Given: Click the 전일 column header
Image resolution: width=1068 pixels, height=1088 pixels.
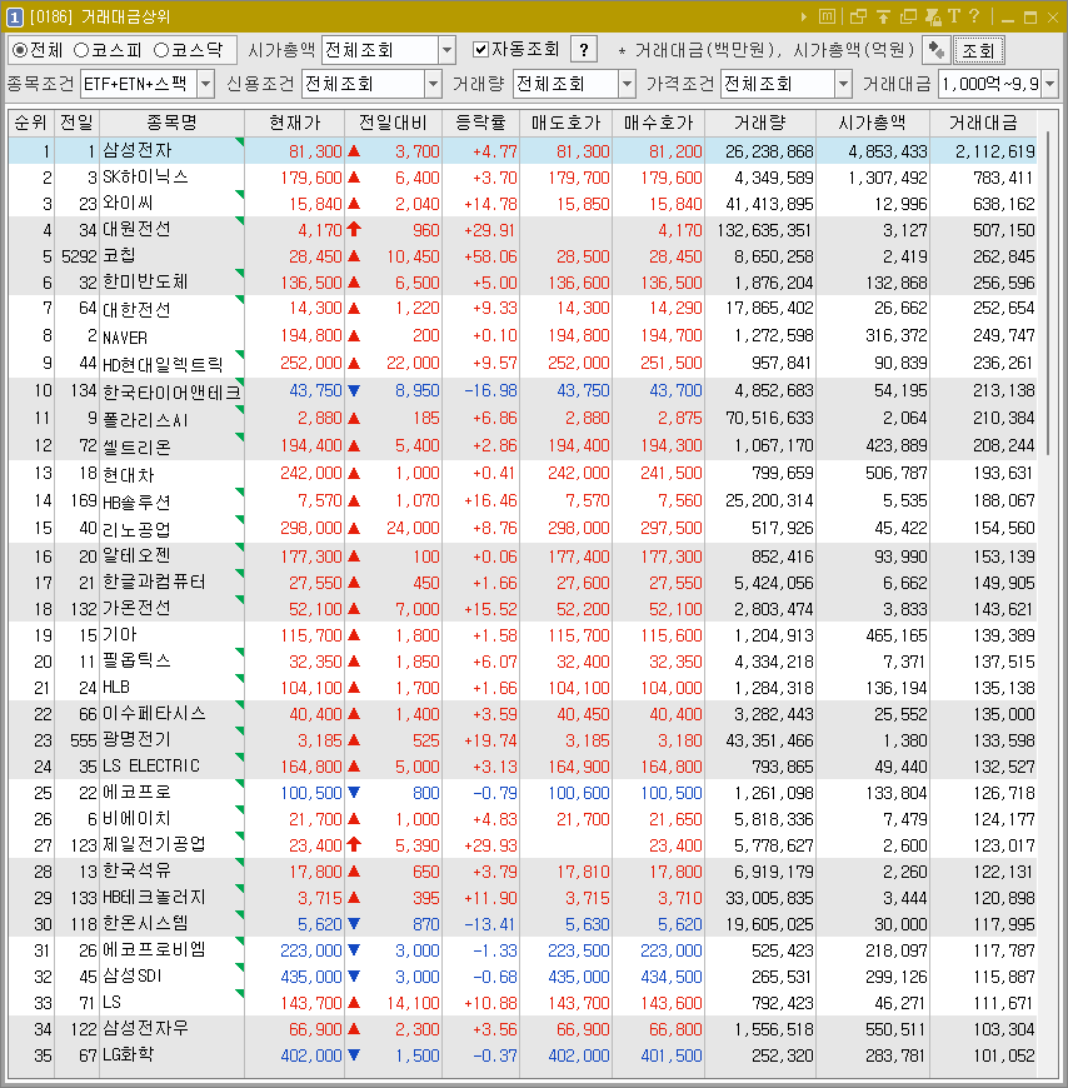Looking at the screenshot, I should point(77,123).
